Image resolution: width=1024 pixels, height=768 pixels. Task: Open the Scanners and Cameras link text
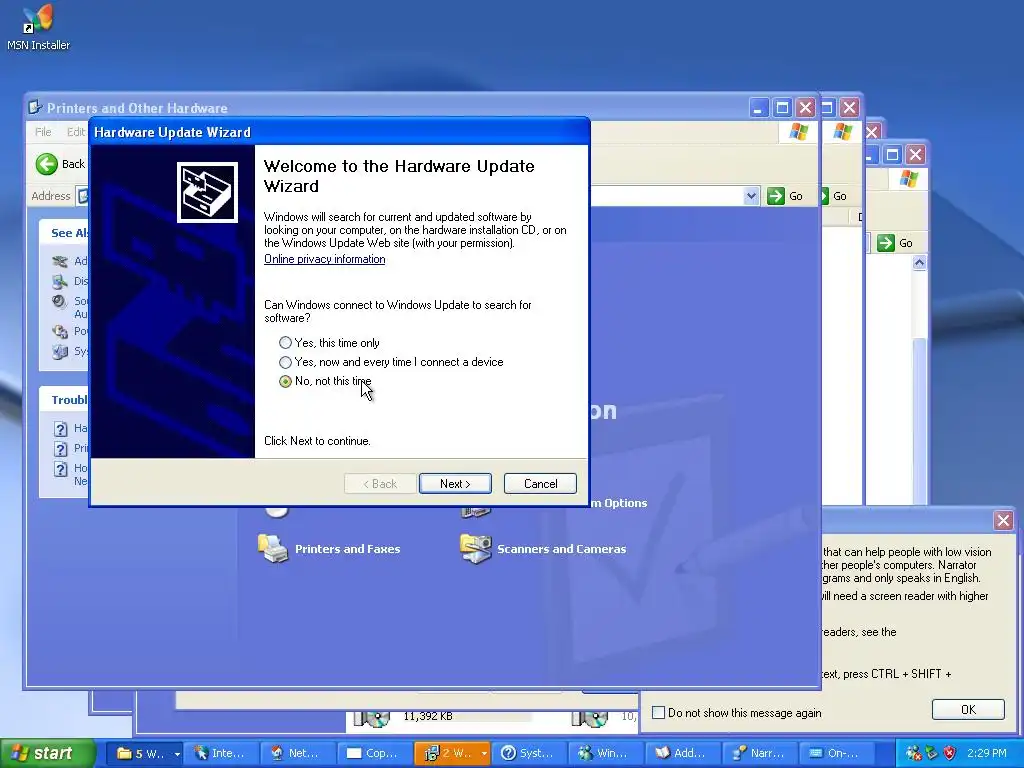click(x=562, y=549)
